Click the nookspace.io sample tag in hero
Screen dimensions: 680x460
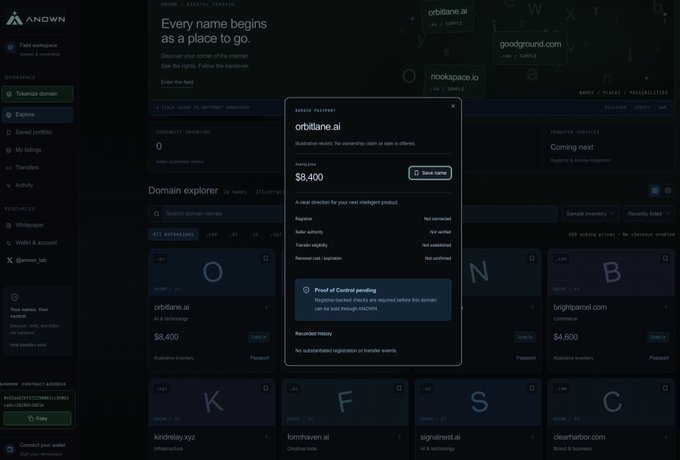pyautogui.click(x=454, y=81)
